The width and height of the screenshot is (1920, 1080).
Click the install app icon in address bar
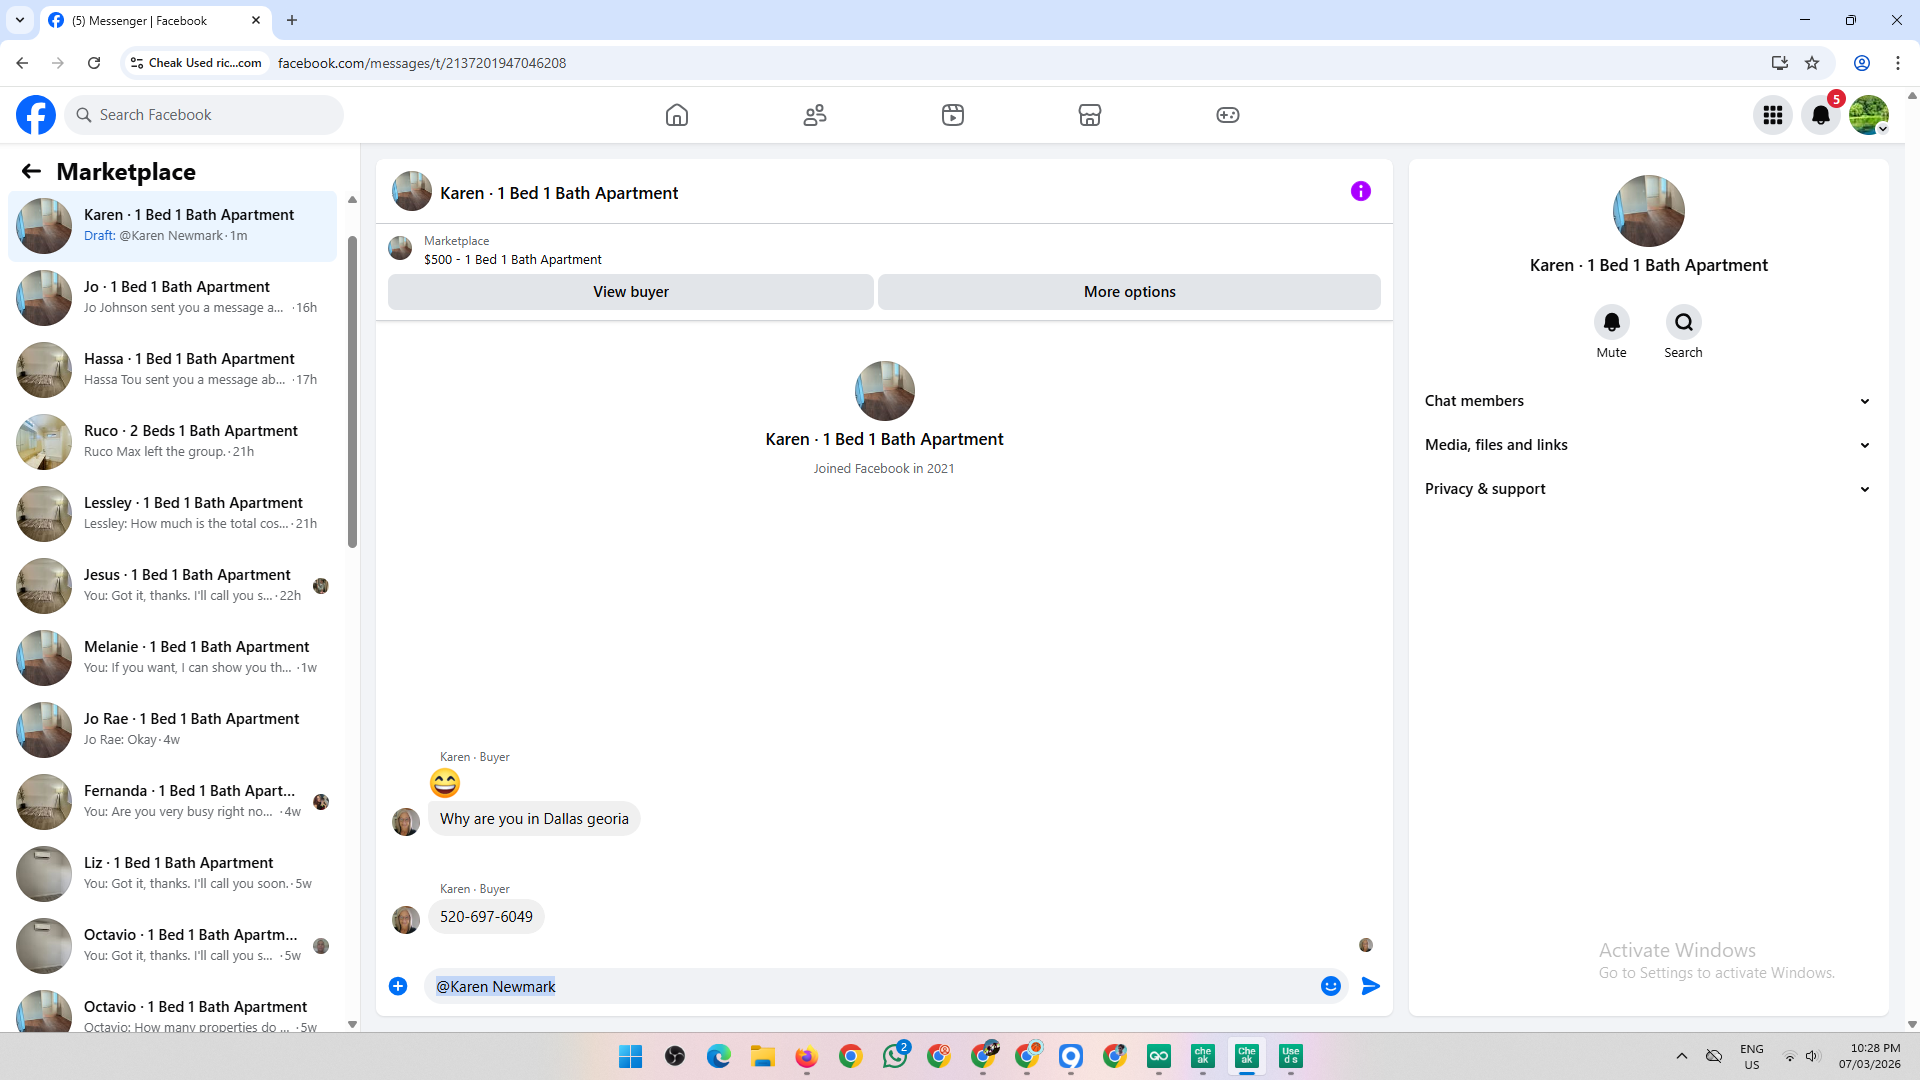click(x=1780, y=63)
